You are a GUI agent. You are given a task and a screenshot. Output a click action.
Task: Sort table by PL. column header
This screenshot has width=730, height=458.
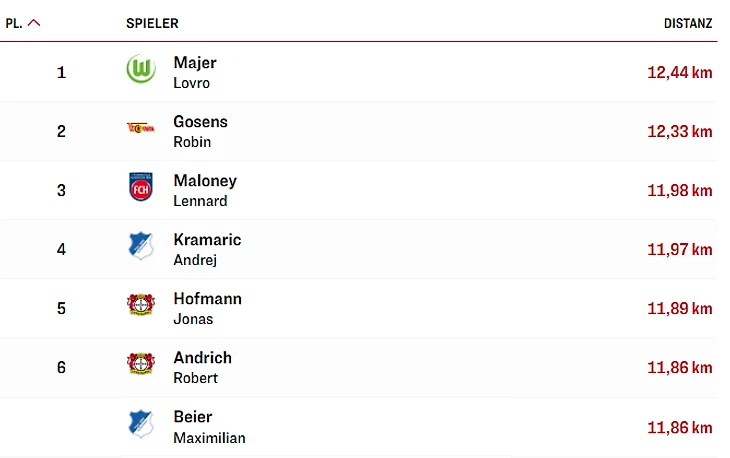pos(14,23)
